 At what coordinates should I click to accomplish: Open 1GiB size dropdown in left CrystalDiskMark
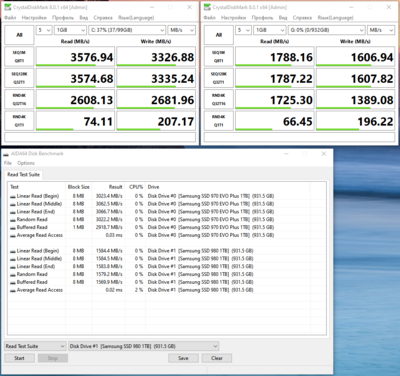[70, 30]
